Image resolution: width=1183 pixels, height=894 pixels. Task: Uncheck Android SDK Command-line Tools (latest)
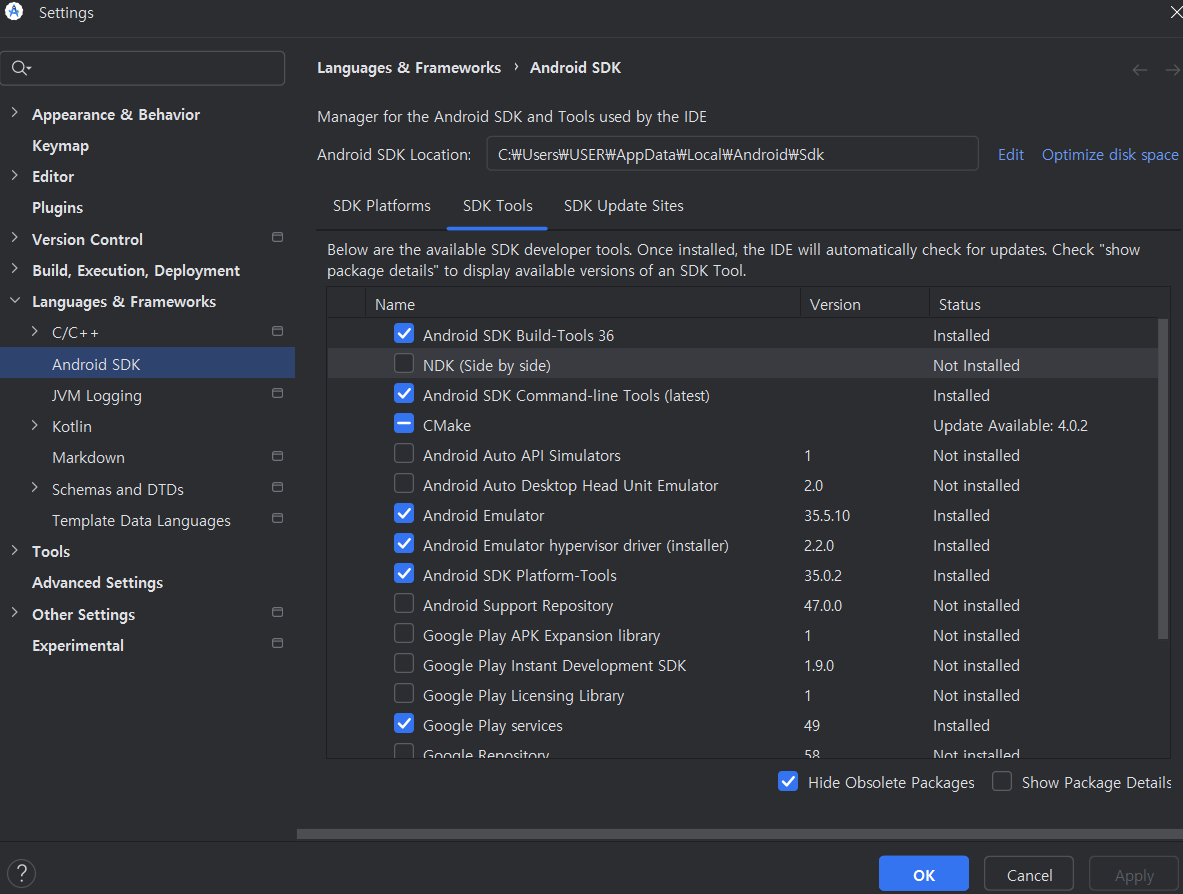click(404, 394)
